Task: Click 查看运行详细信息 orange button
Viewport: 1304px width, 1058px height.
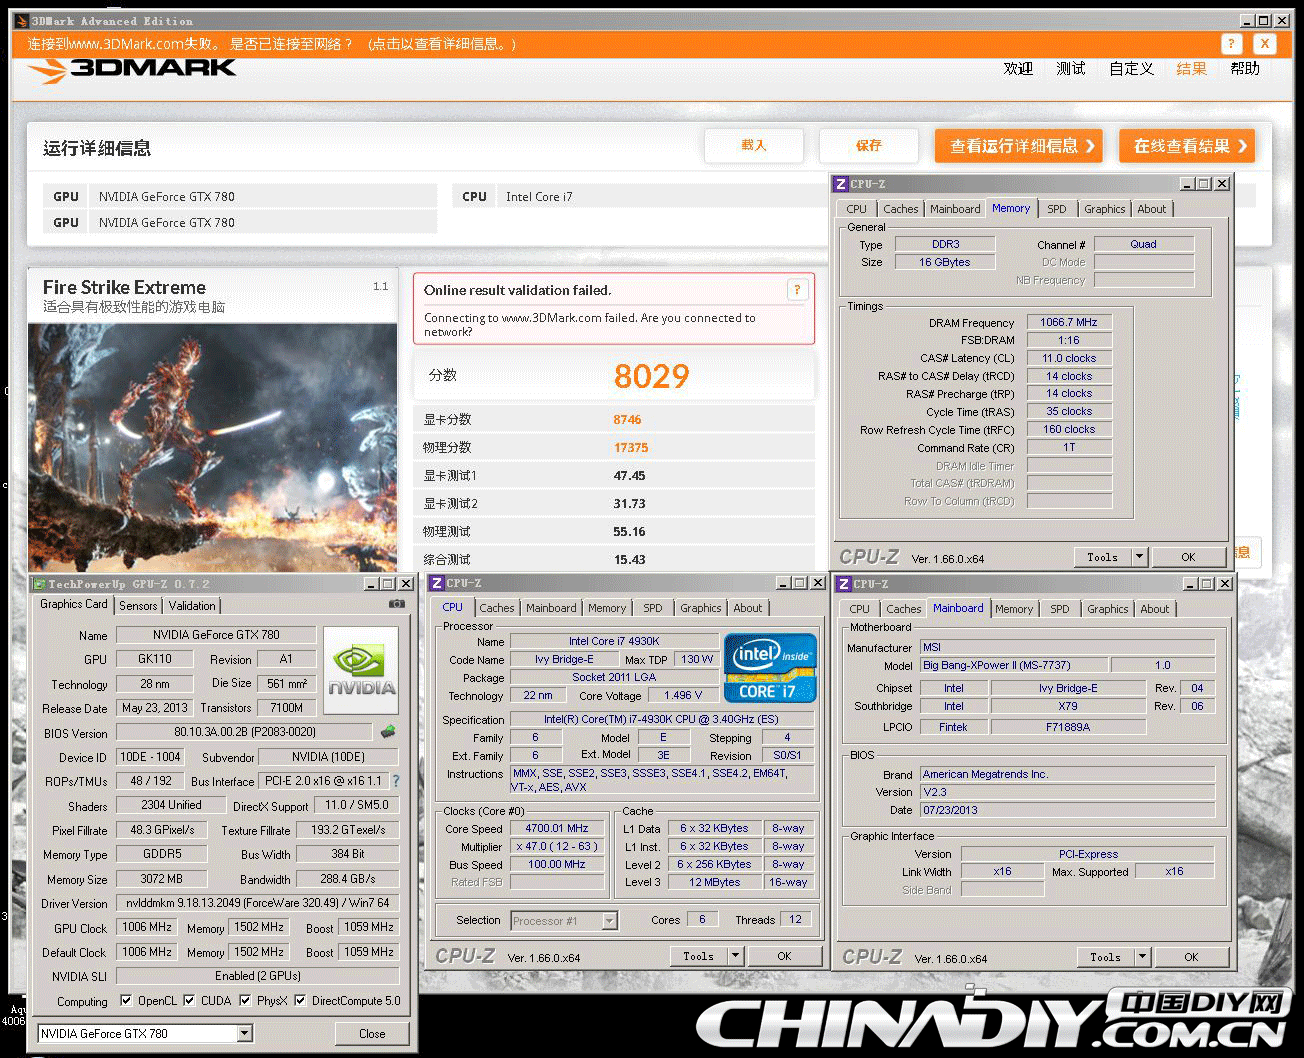Action: click(x=1020, y=146)
